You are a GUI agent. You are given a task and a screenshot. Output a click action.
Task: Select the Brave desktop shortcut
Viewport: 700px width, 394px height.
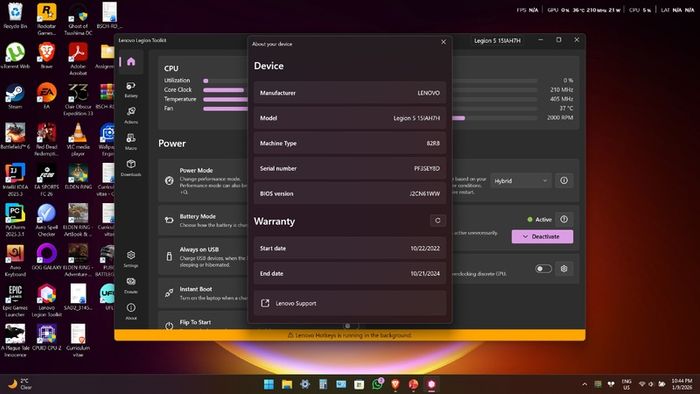(46, 56)
